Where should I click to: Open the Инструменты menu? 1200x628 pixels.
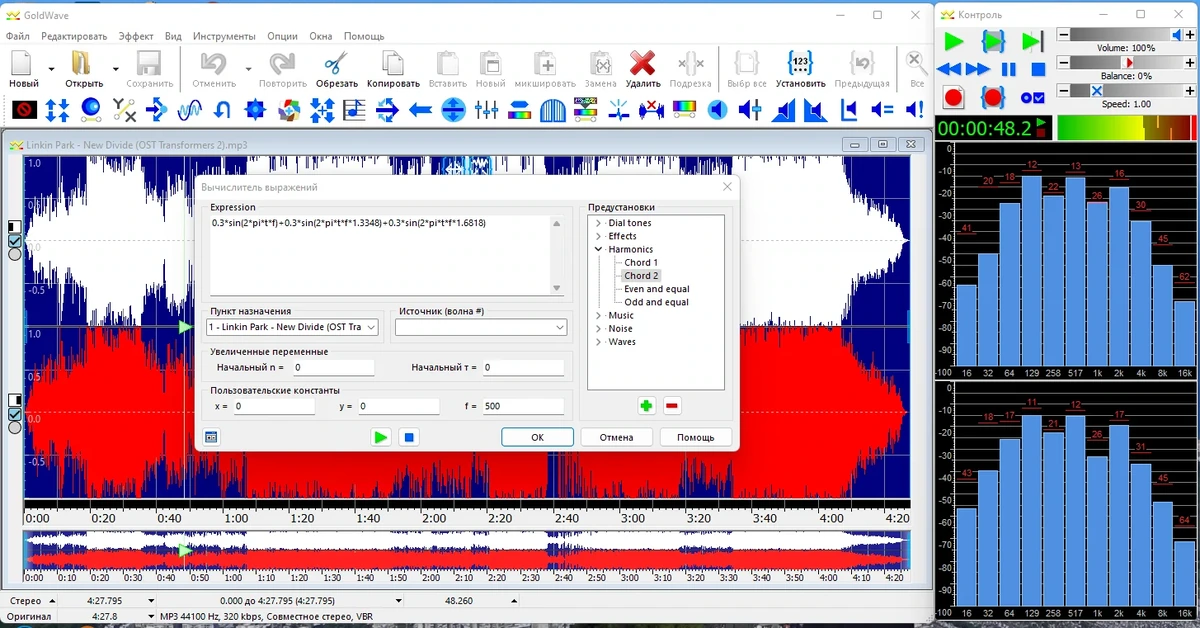(225, 36)
